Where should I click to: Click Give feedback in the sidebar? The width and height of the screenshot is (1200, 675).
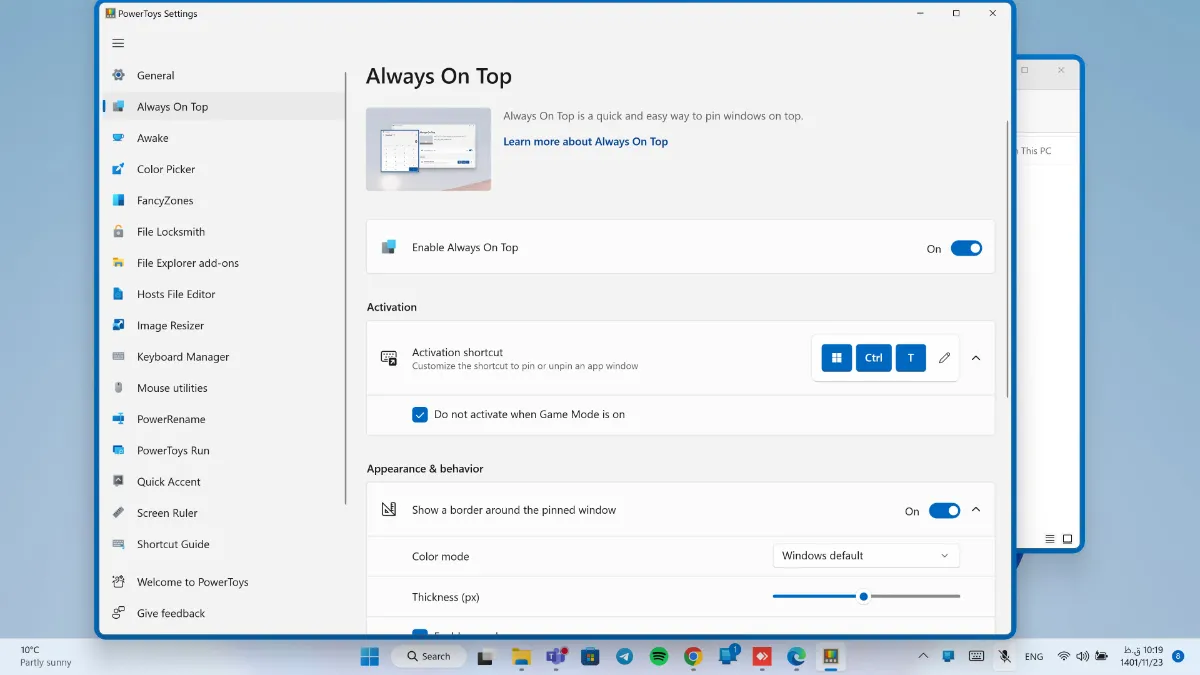click(171, 613)
